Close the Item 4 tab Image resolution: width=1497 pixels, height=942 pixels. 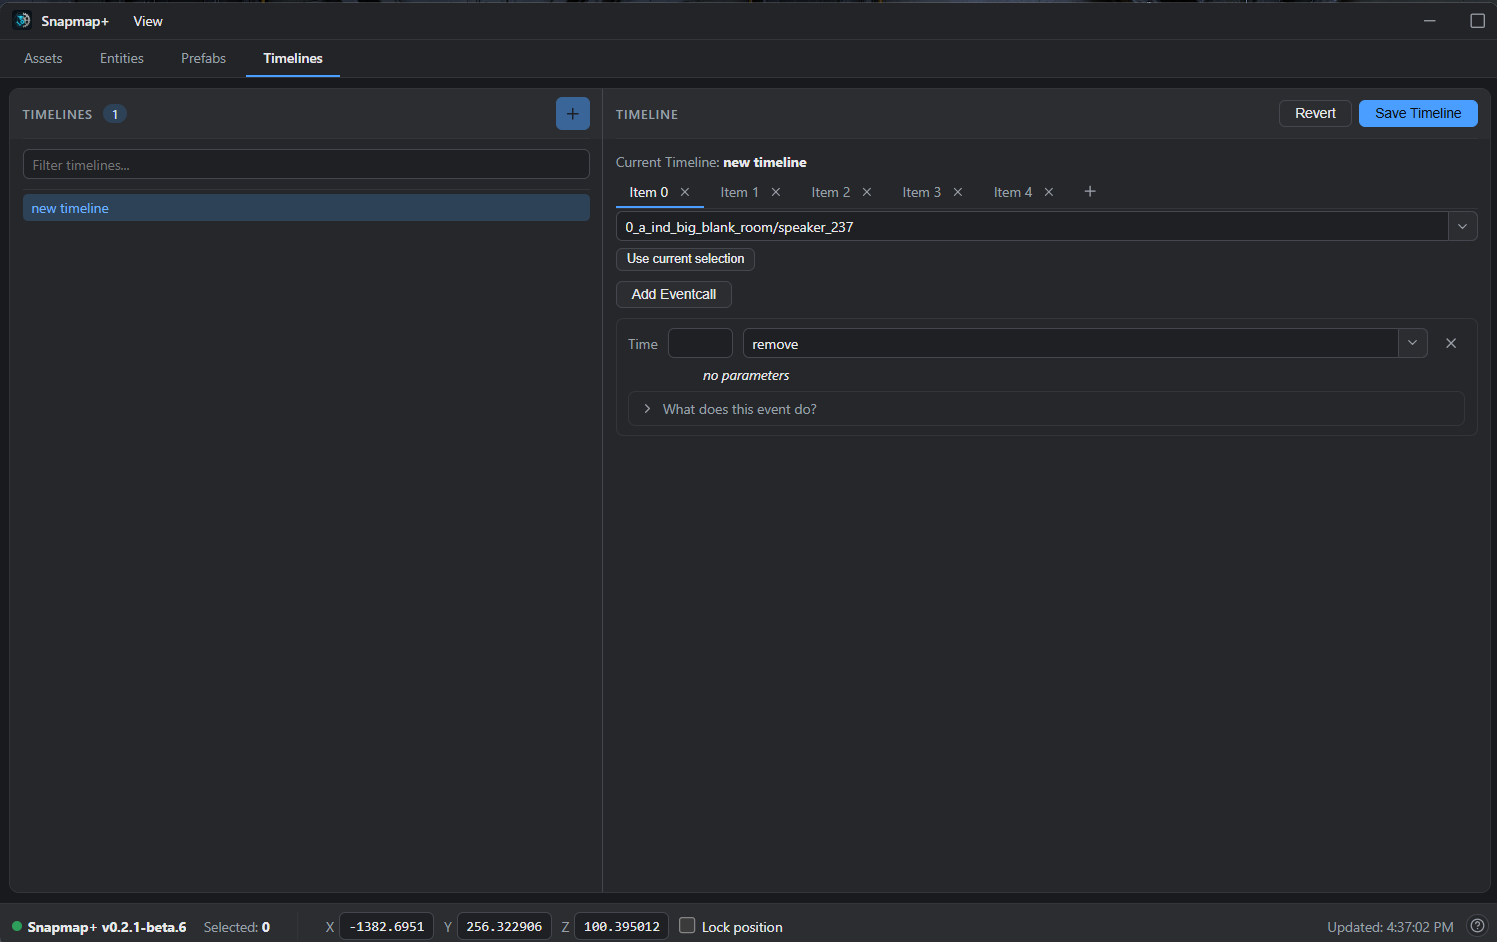(1049, 192)
